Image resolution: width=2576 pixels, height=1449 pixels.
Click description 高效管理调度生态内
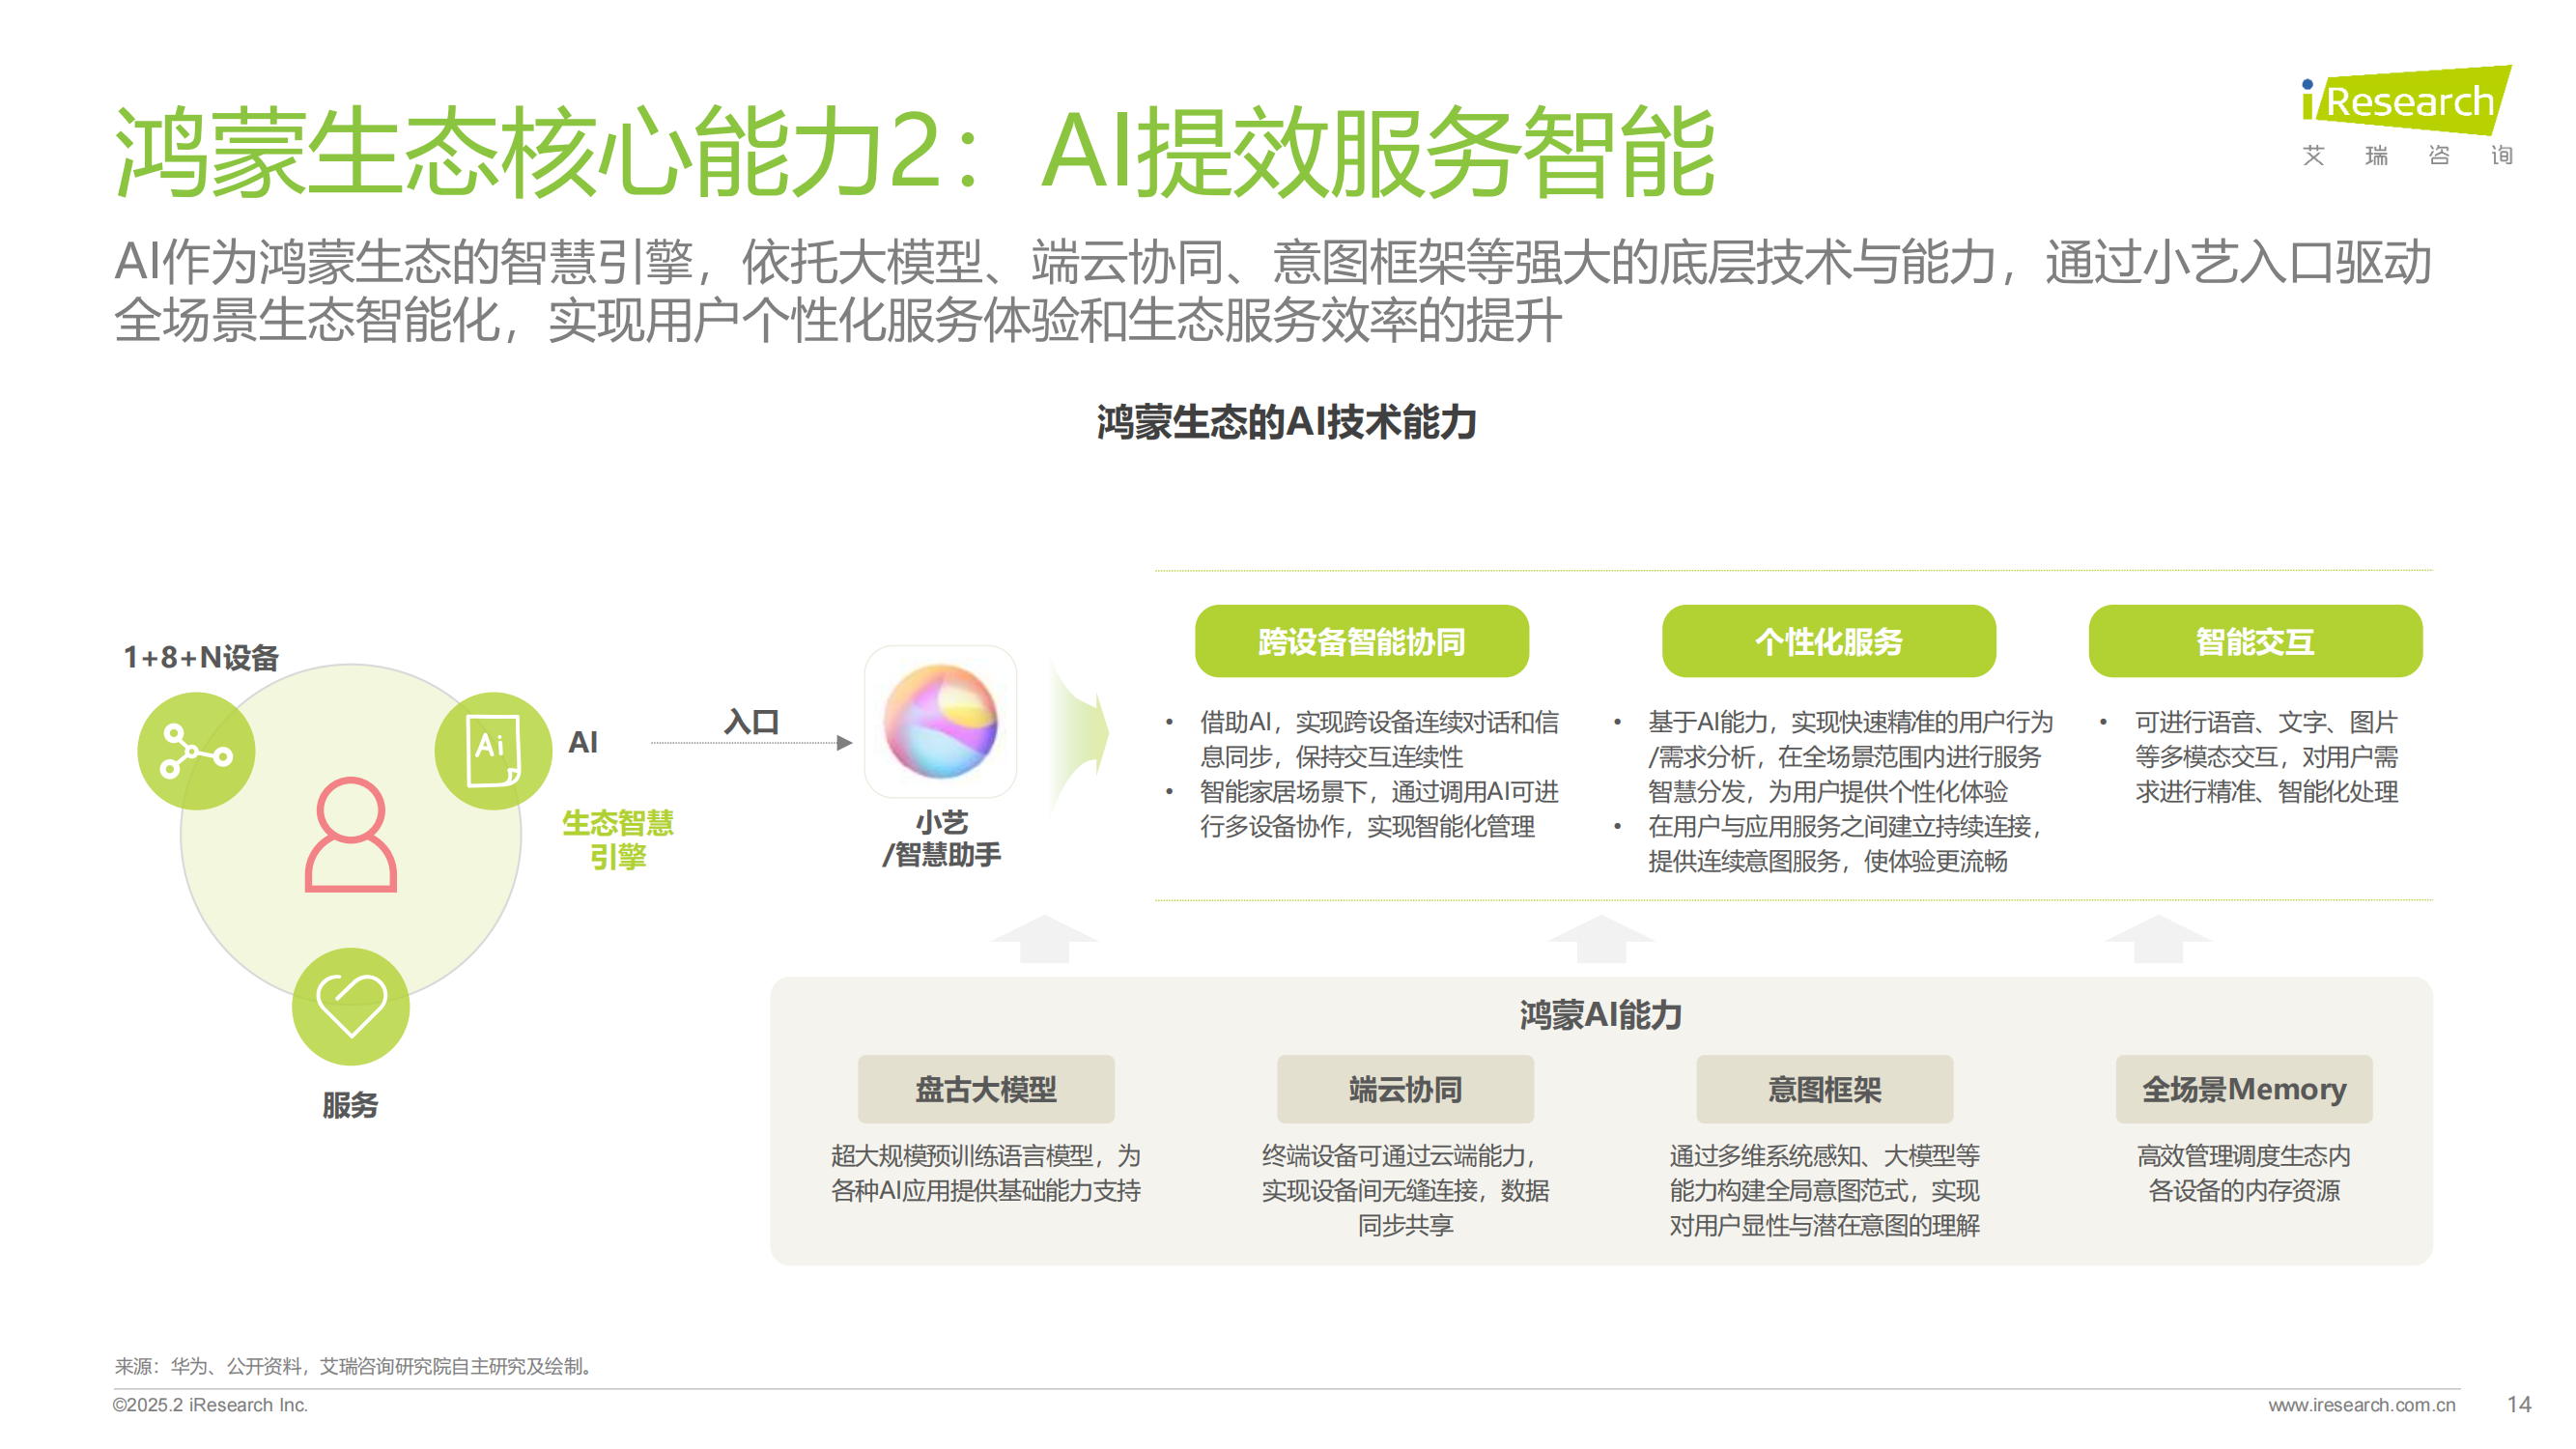point(2244,1173)
